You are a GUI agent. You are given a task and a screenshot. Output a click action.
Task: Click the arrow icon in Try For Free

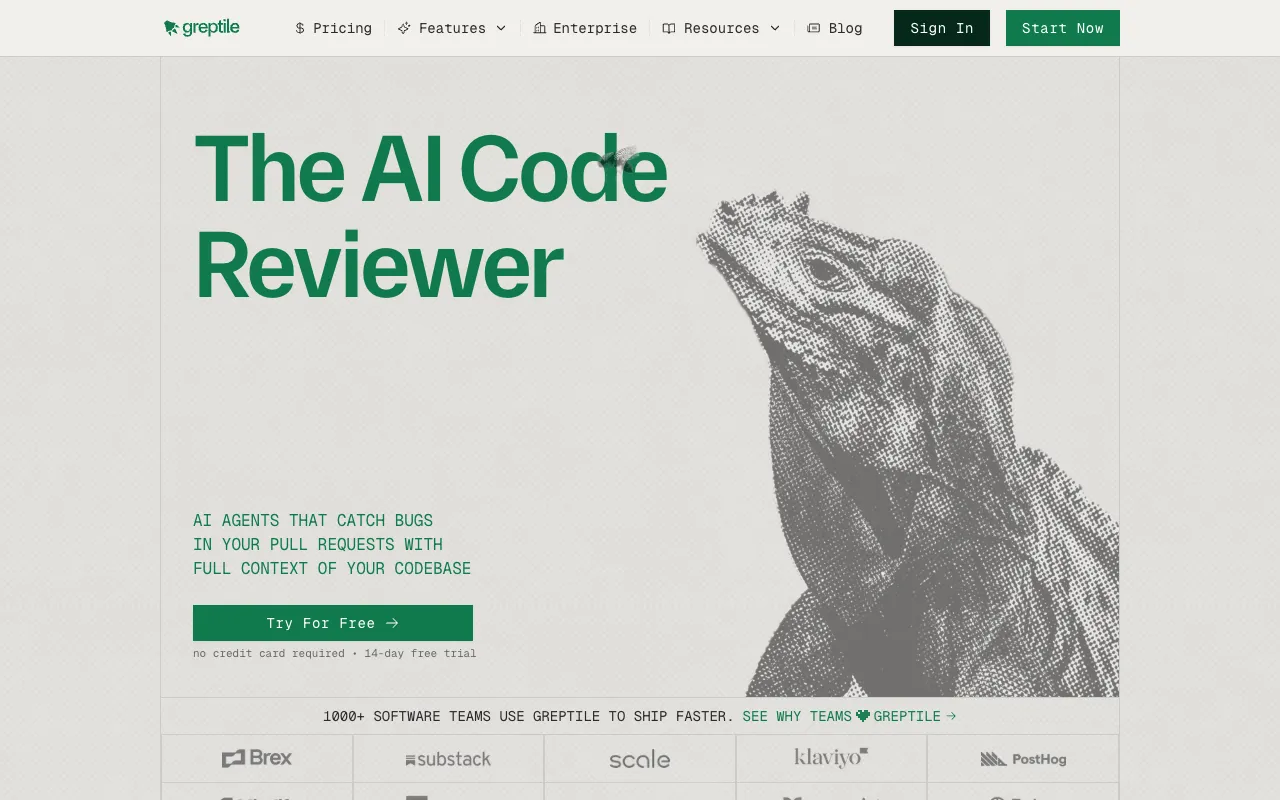coord(392,623)
